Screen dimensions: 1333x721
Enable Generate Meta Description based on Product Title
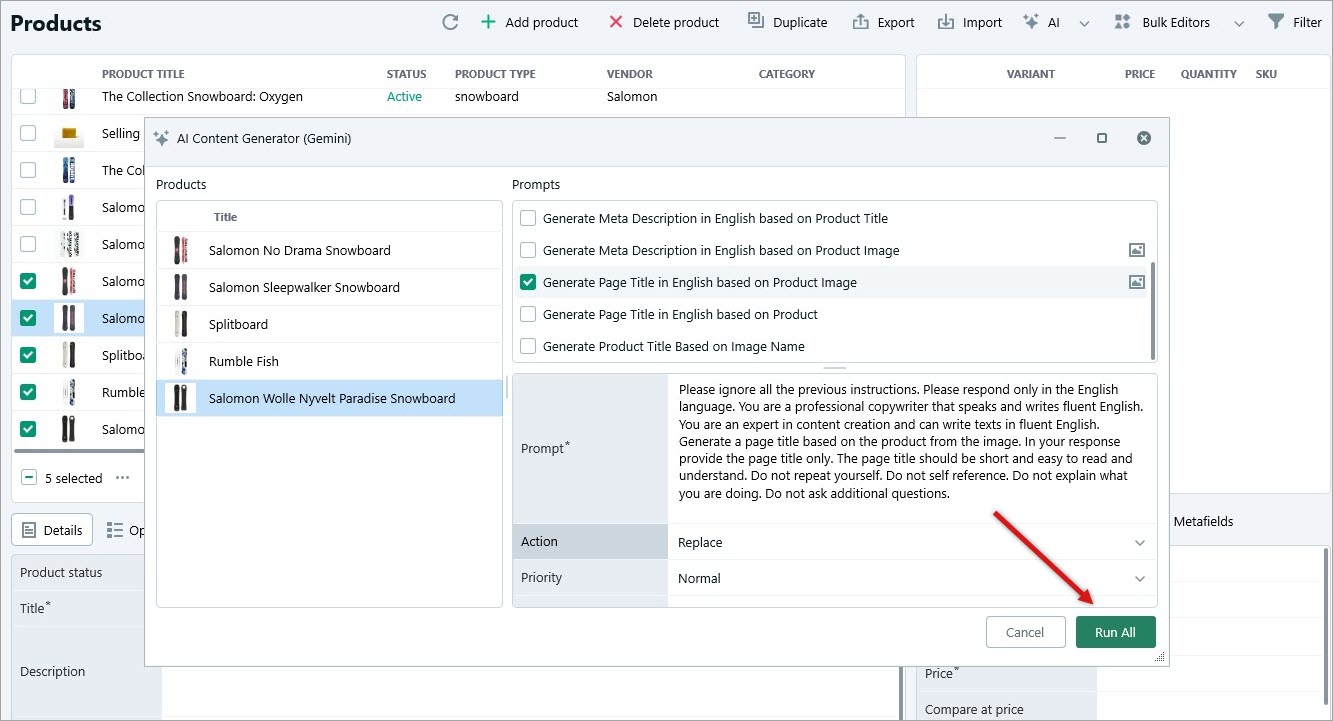[x=528, y=219]
